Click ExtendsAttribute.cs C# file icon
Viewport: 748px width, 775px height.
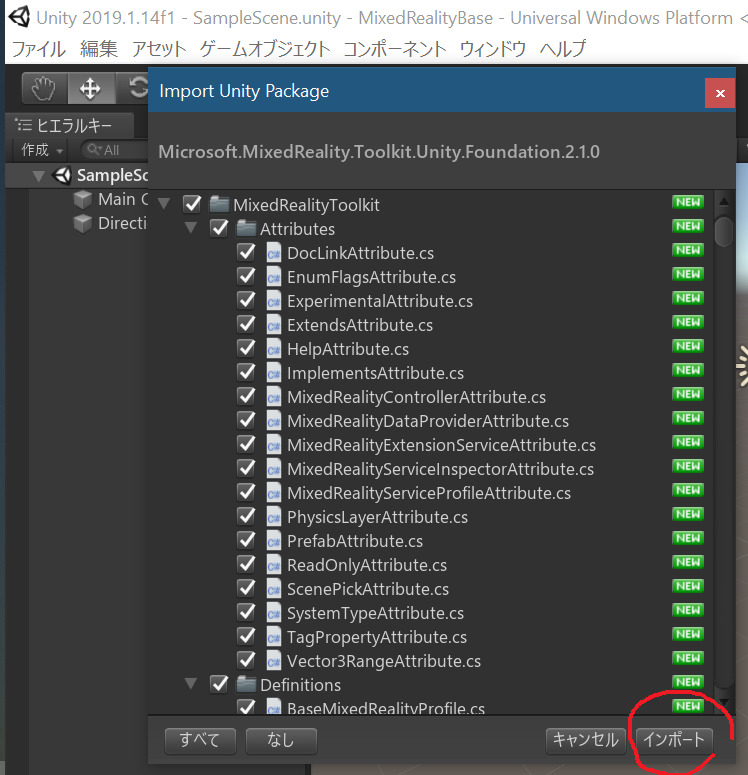click(273, 325)
